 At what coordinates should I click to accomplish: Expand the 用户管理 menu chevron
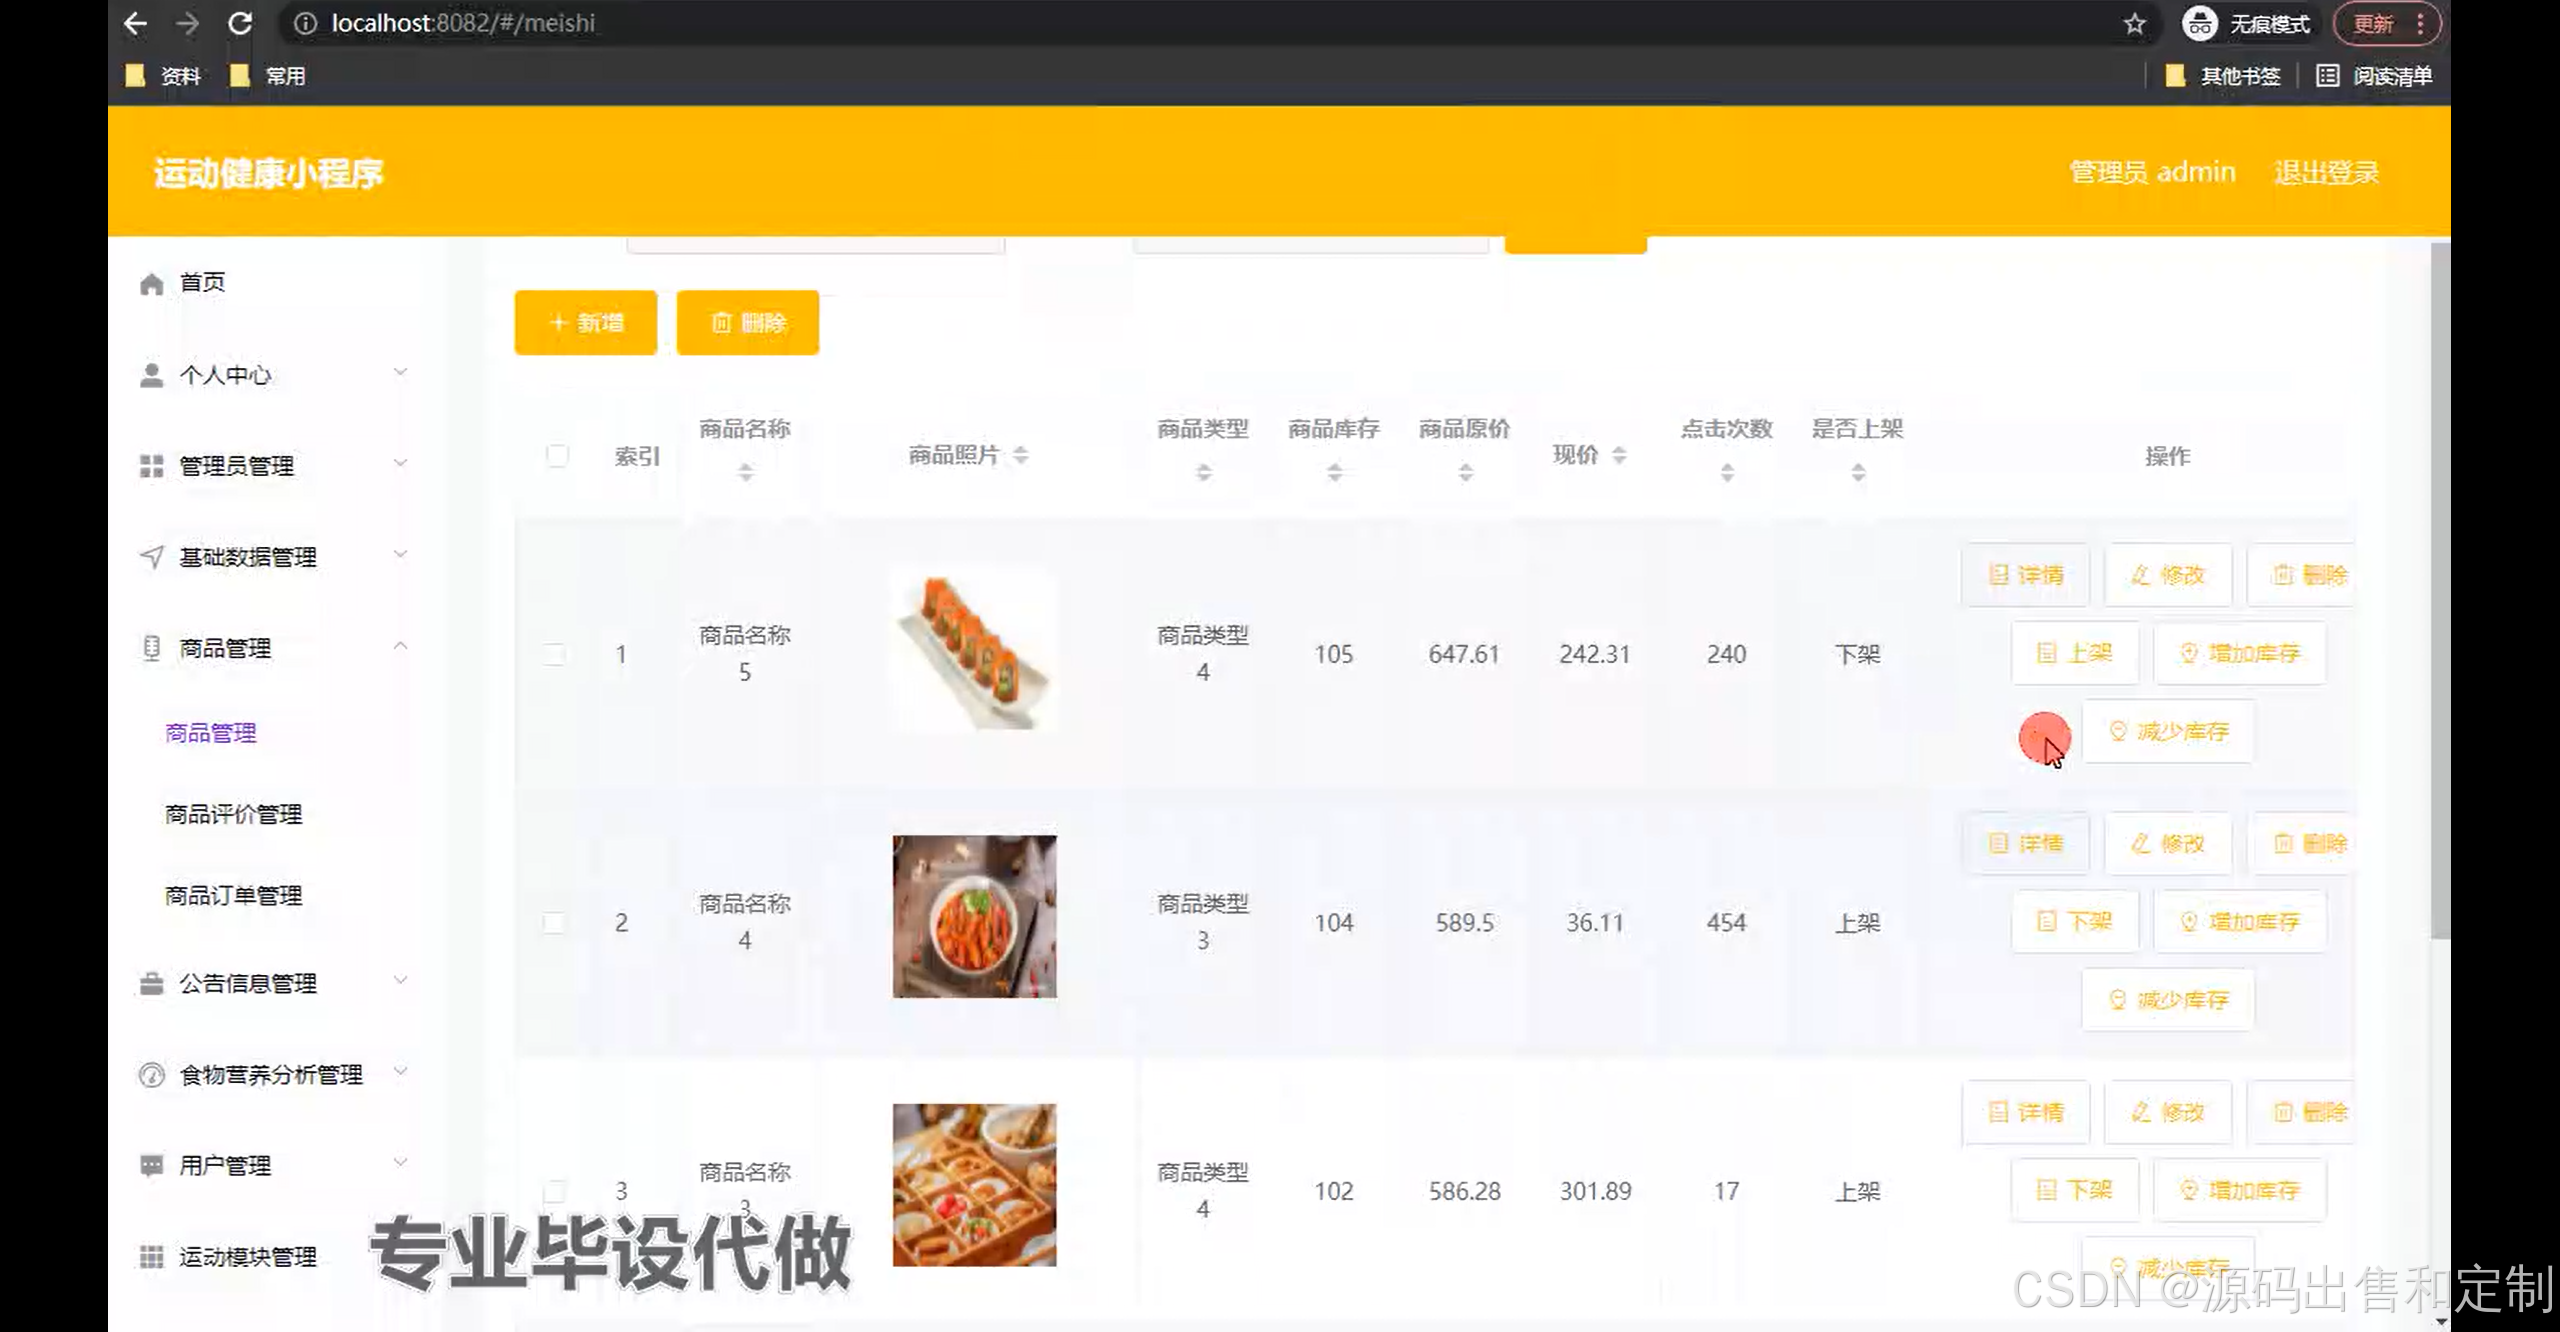(400, 1163)
